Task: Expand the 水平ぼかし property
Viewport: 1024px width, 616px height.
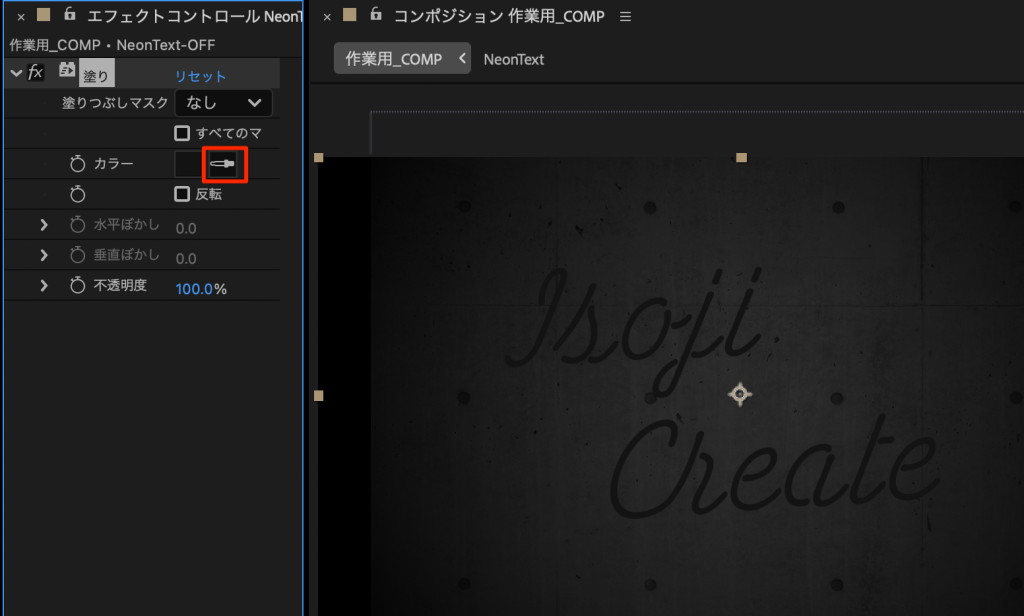Action: coord(44,225)
